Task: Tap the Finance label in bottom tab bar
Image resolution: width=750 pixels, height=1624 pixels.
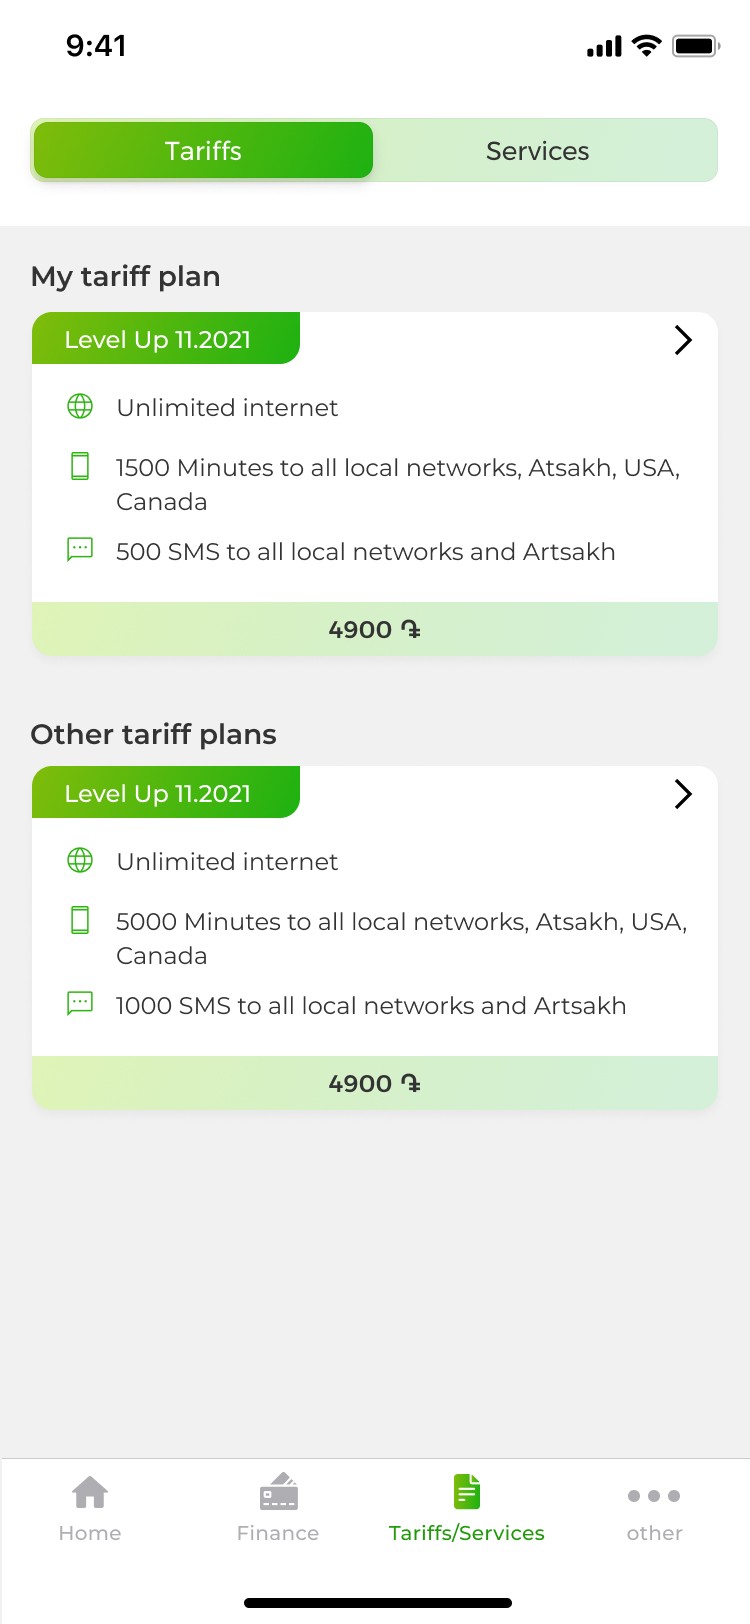Action: [278, 1533]
